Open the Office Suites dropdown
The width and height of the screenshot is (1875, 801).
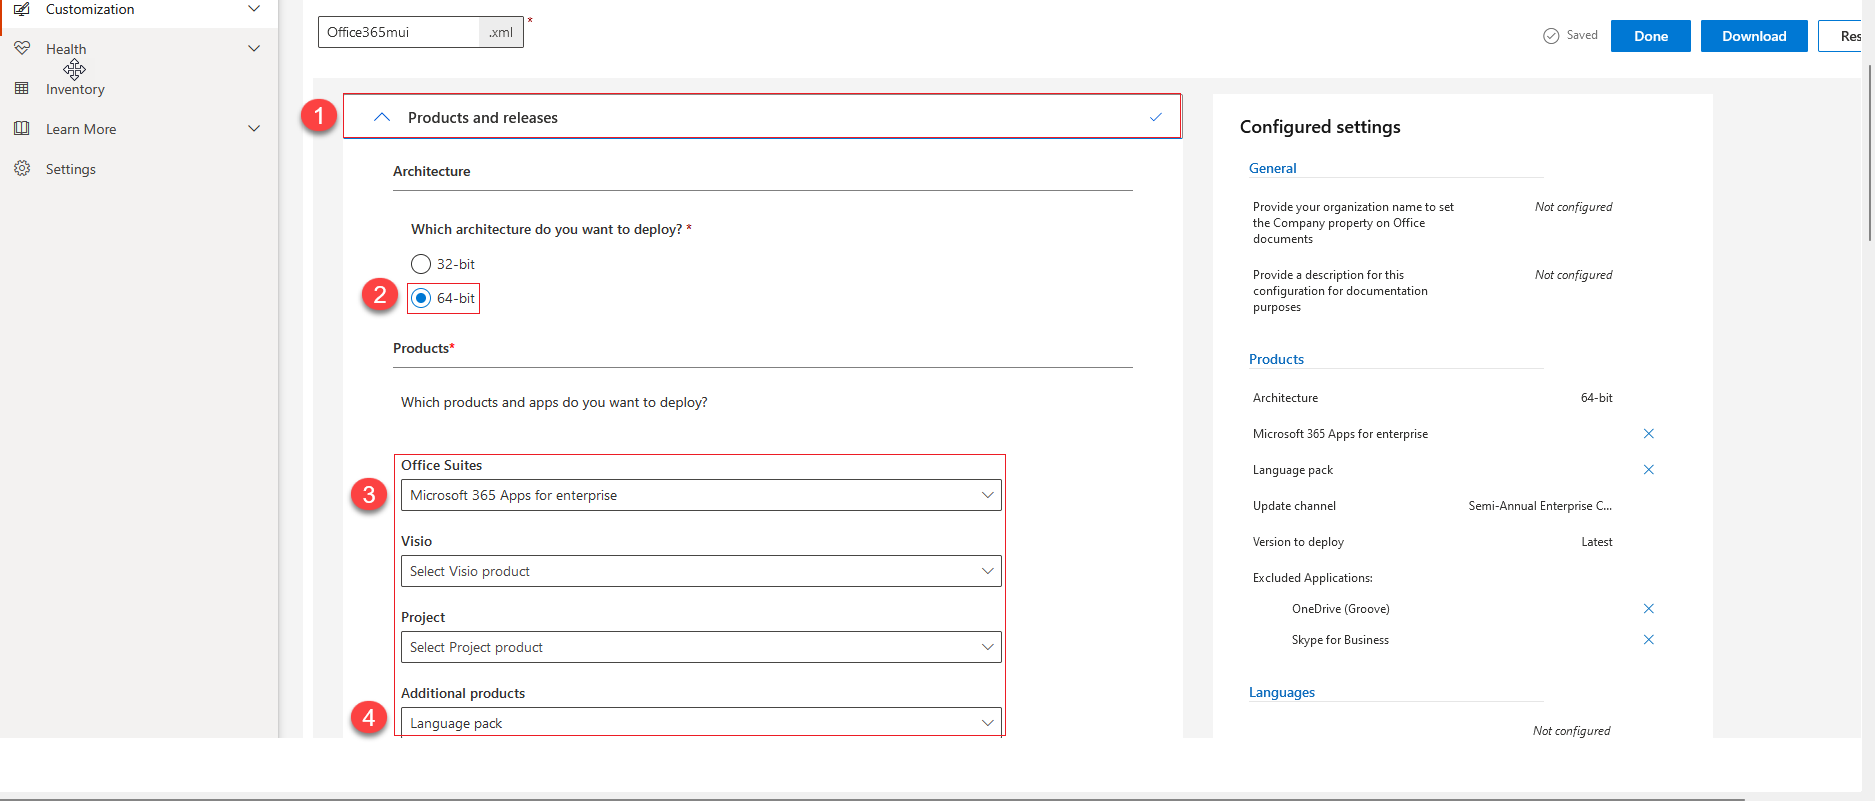pyautogui.click(x=700, y=495)
